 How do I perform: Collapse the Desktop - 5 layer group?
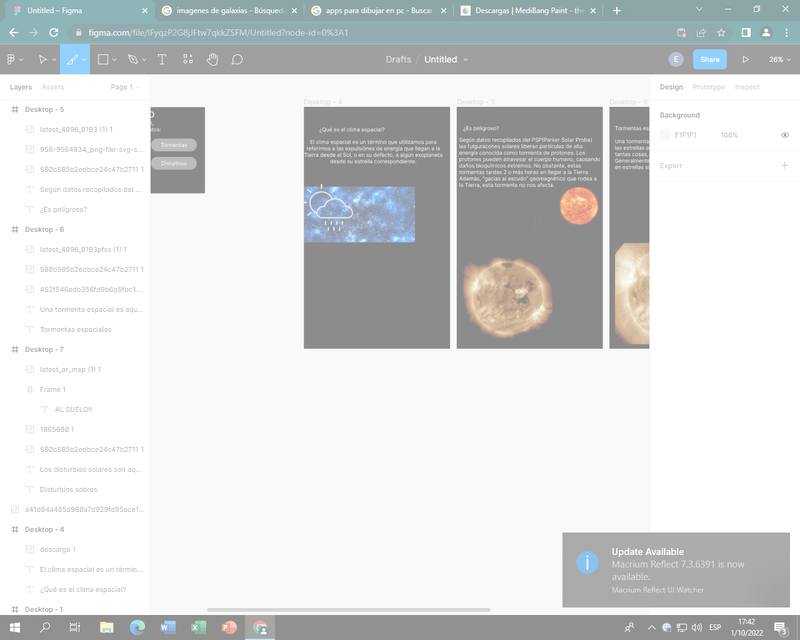coord(8,109)
